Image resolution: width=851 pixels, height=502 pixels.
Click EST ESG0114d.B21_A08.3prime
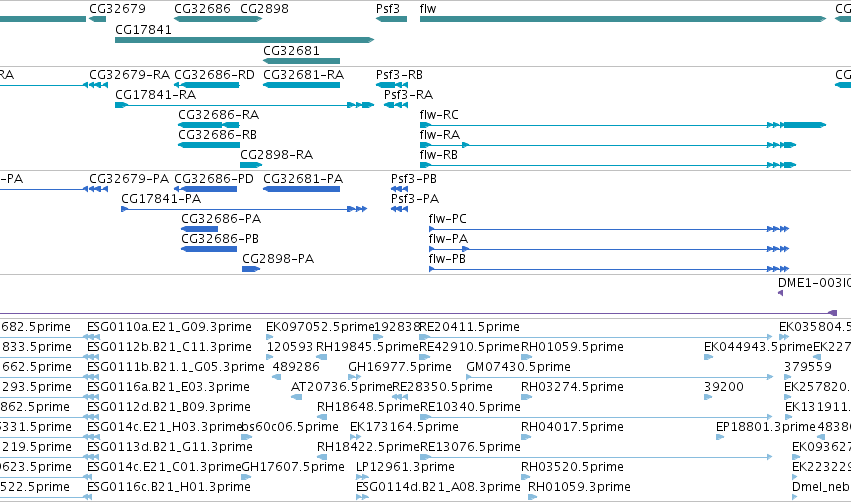pyautogui.click(x=438, y=487)
